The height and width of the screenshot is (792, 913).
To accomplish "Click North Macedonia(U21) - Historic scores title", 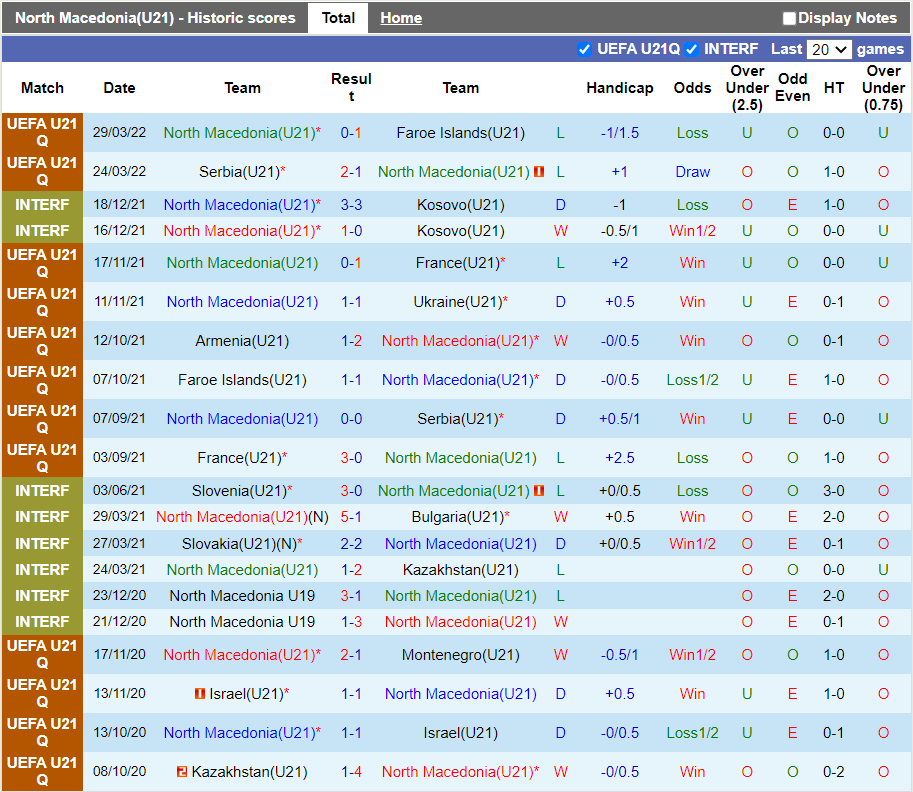I will [155, 18].
